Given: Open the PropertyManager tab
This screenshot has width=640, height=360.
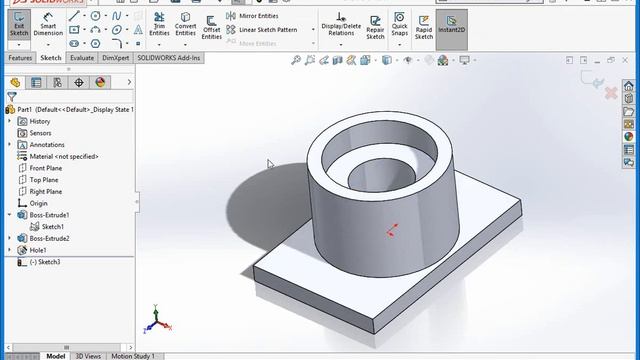Looking at the screenshot, I should (36, 82).
